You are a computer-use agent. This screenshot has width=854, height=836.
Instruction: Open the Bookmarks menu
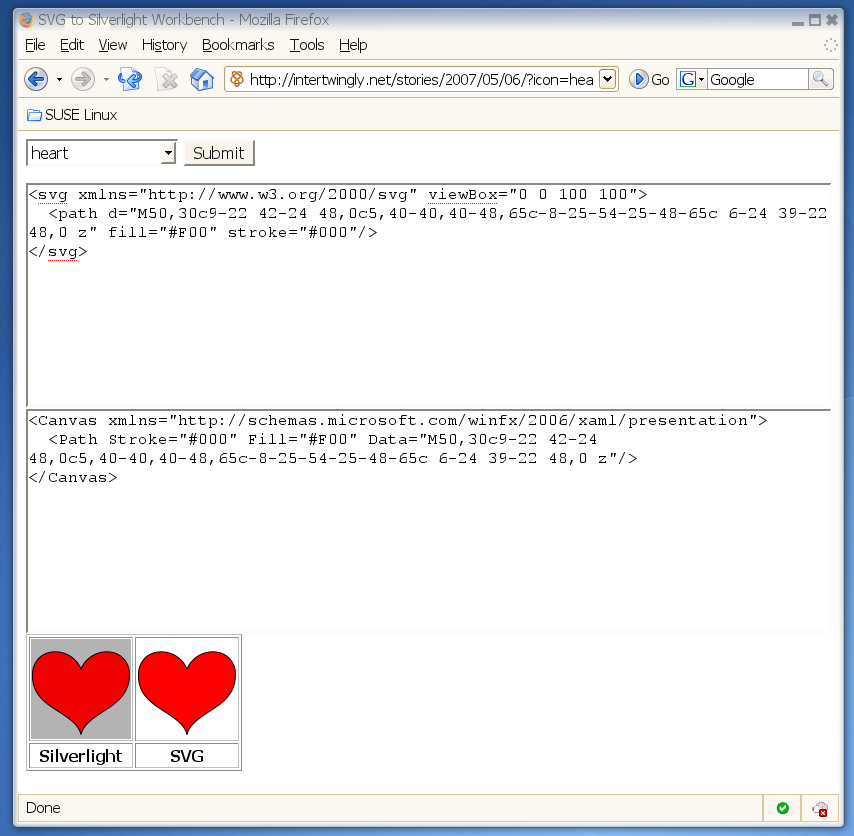pos(238,45)
